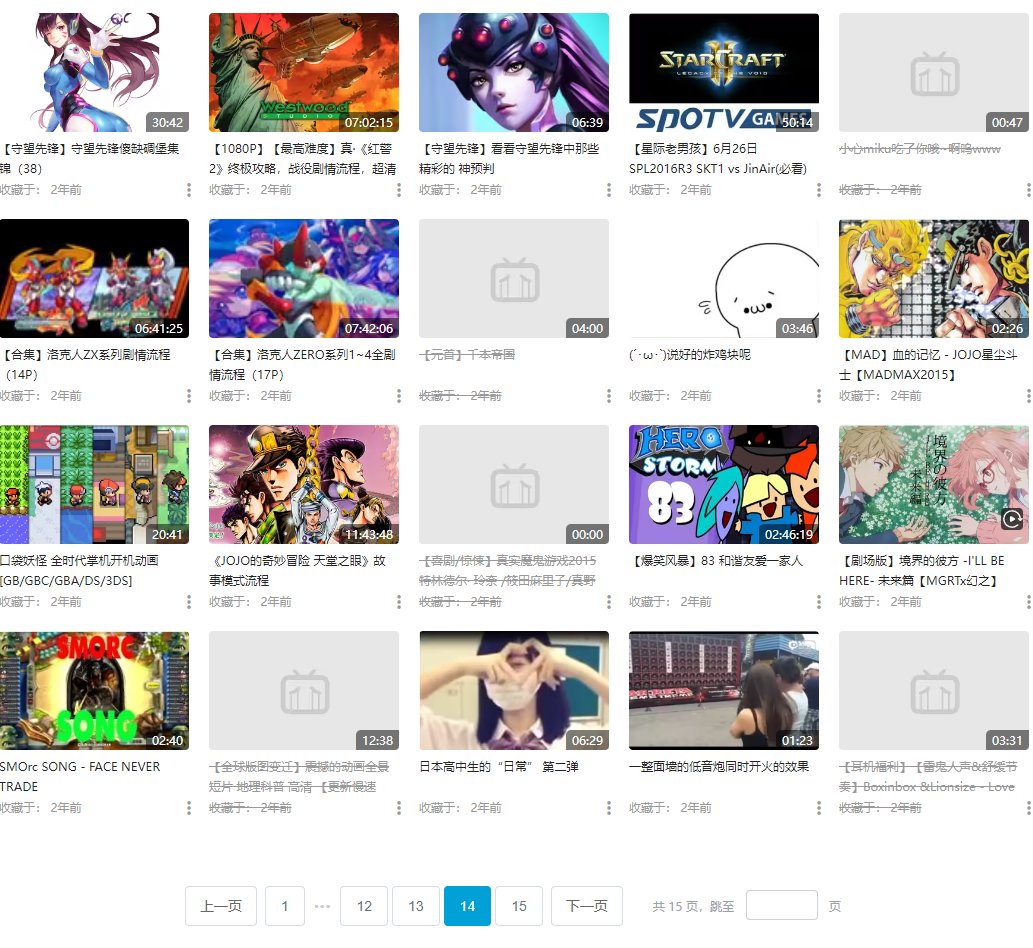Open three-dot menu for 守望先锋神预判 video

point(609,190)
